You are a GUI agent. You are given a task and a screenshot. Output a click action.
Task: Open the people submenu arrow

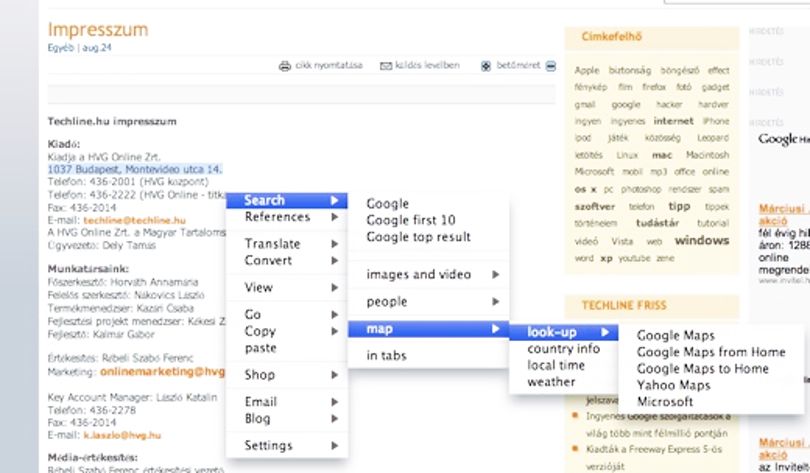(495, 302)
